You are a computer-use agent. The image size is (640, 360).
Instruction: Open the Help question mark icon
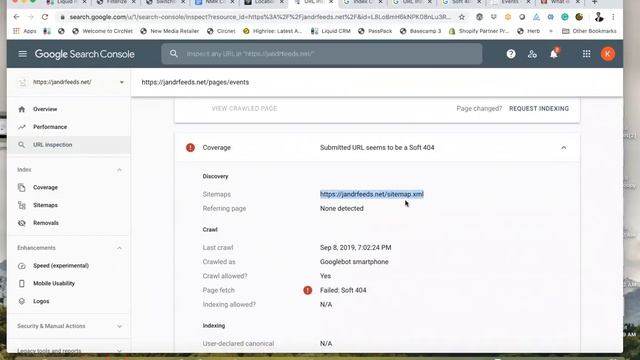tap(511, 54)
